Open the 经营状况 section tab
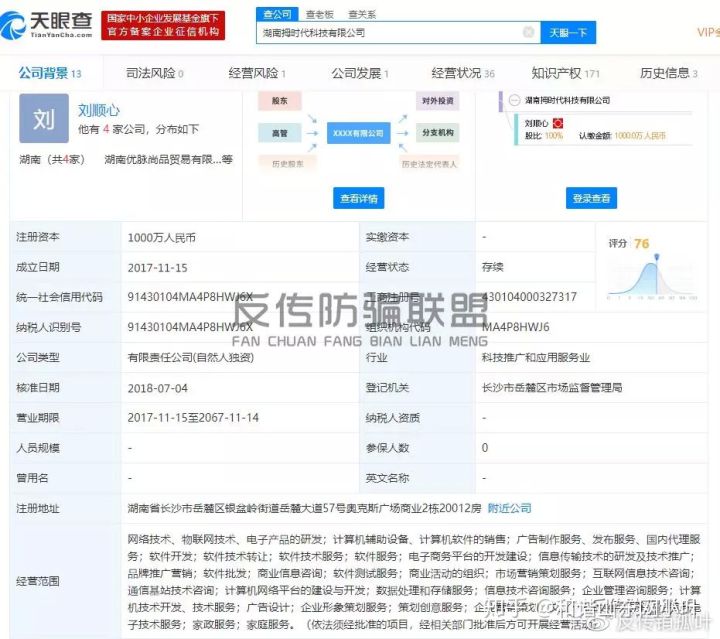720x639 pixels. tap(463, 73)
